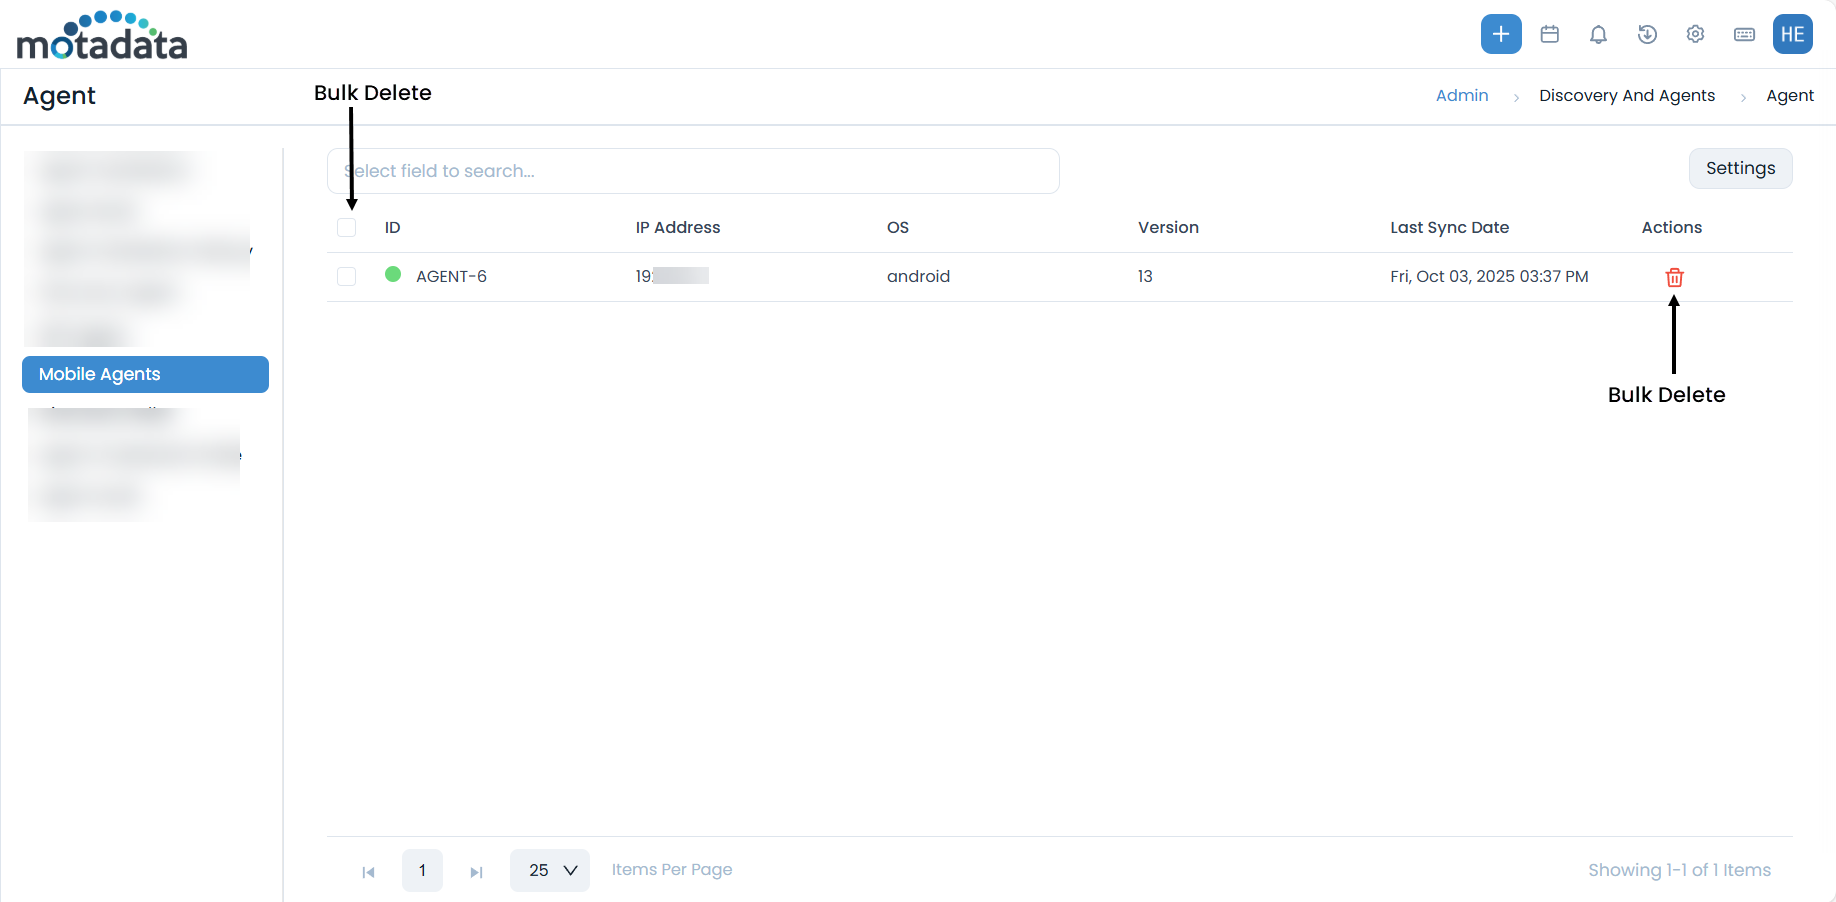Open the notifications bell

tap(1598, 34)
